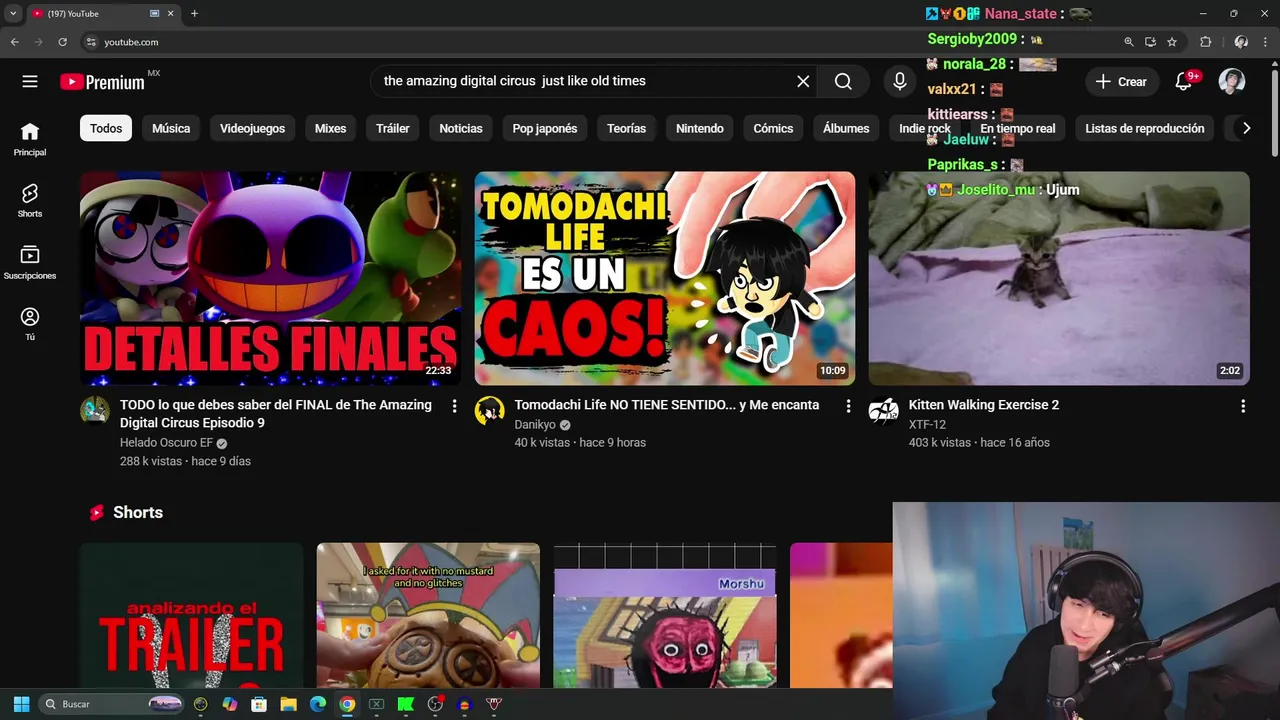The image size is (1280, 720).
Task: Select the Videojuegos filter chip
Action: [252, 128]
